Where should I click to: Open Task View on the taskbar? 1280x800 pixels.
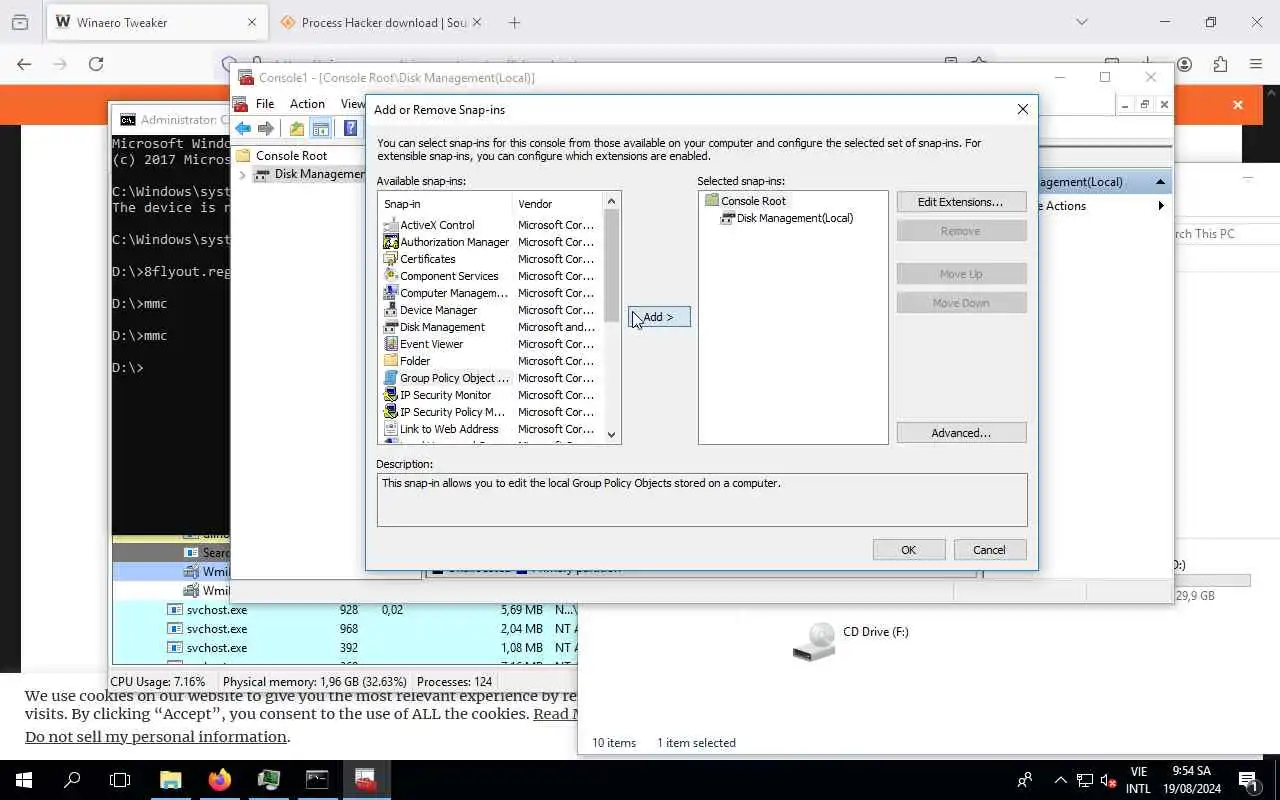(x=120, y=780)
